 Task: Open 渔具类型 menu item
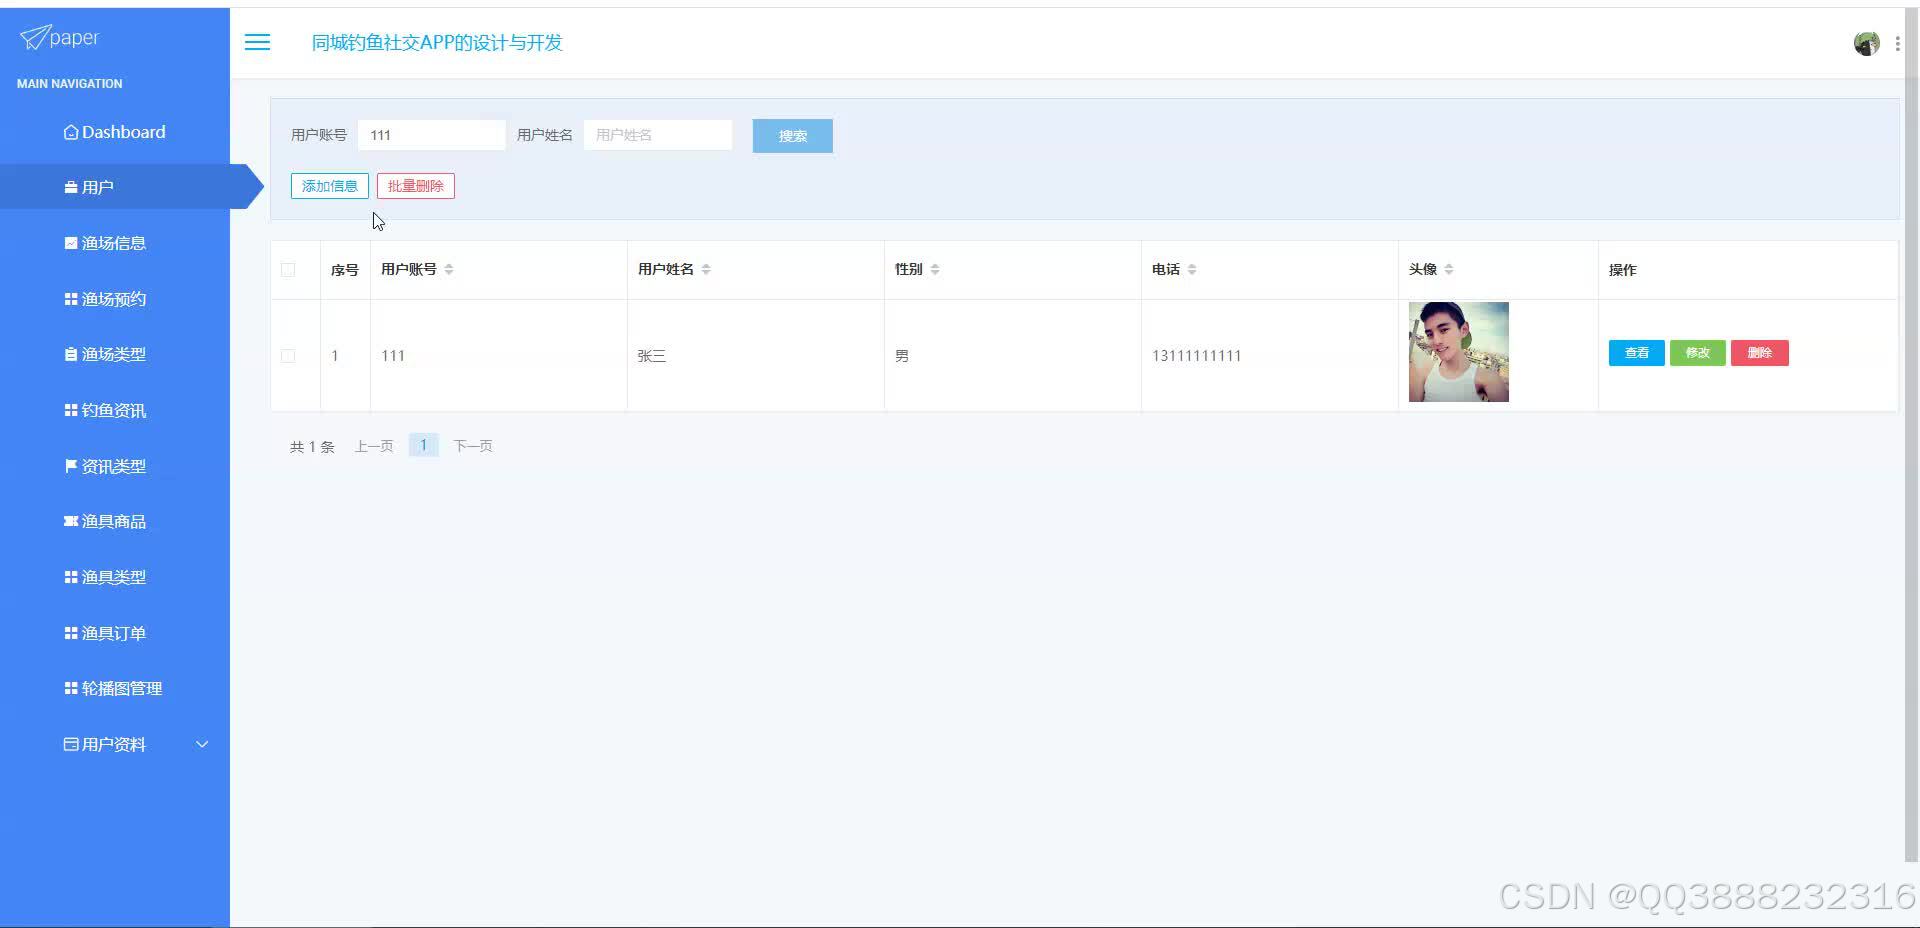tap(115, 577)
